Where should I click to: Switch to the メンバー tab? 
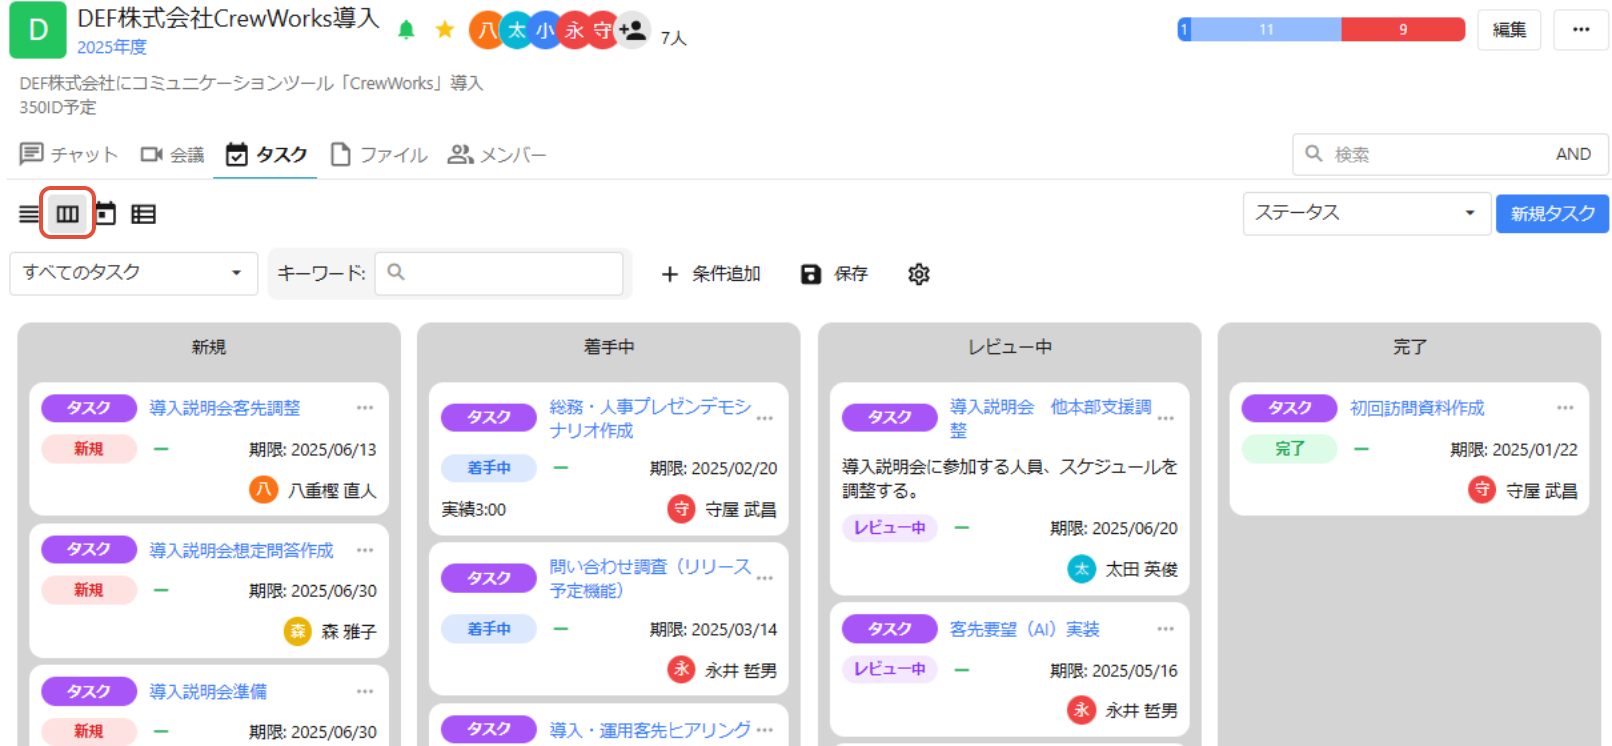coord(497,155)
